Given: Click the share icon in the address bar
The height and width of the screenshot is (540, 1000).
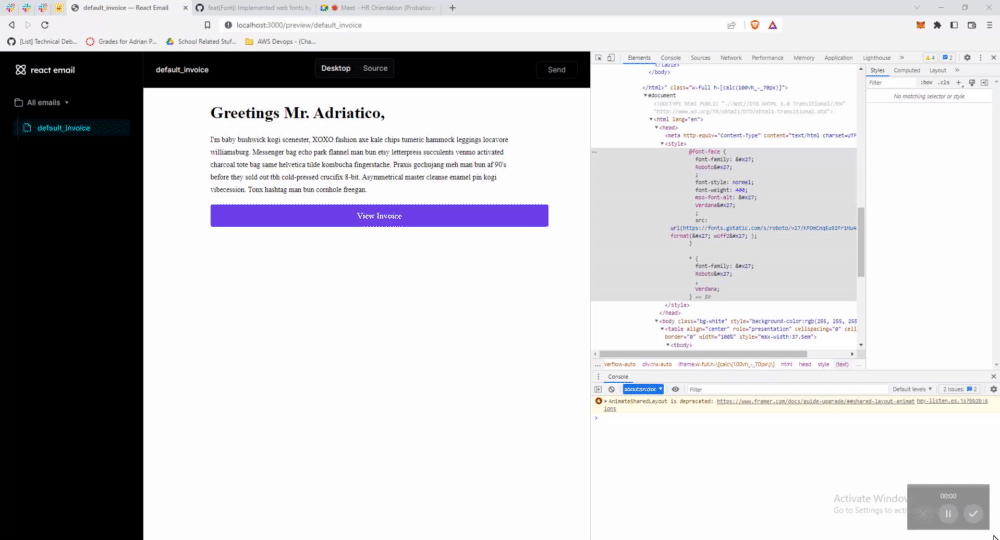Looking at the screenshot, I should coord(732,25).
